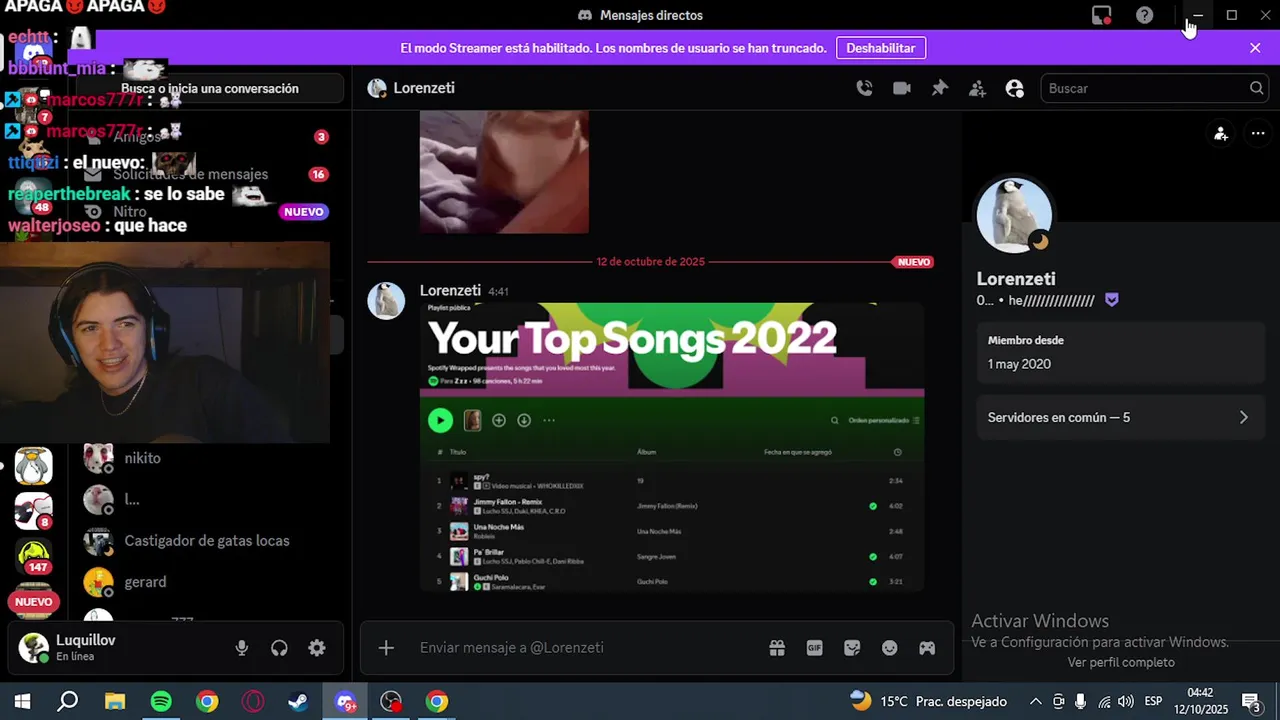Screen dimensions: 1280x720
Task: Open Solicitudes de mensajes
Action: (208, 174)
